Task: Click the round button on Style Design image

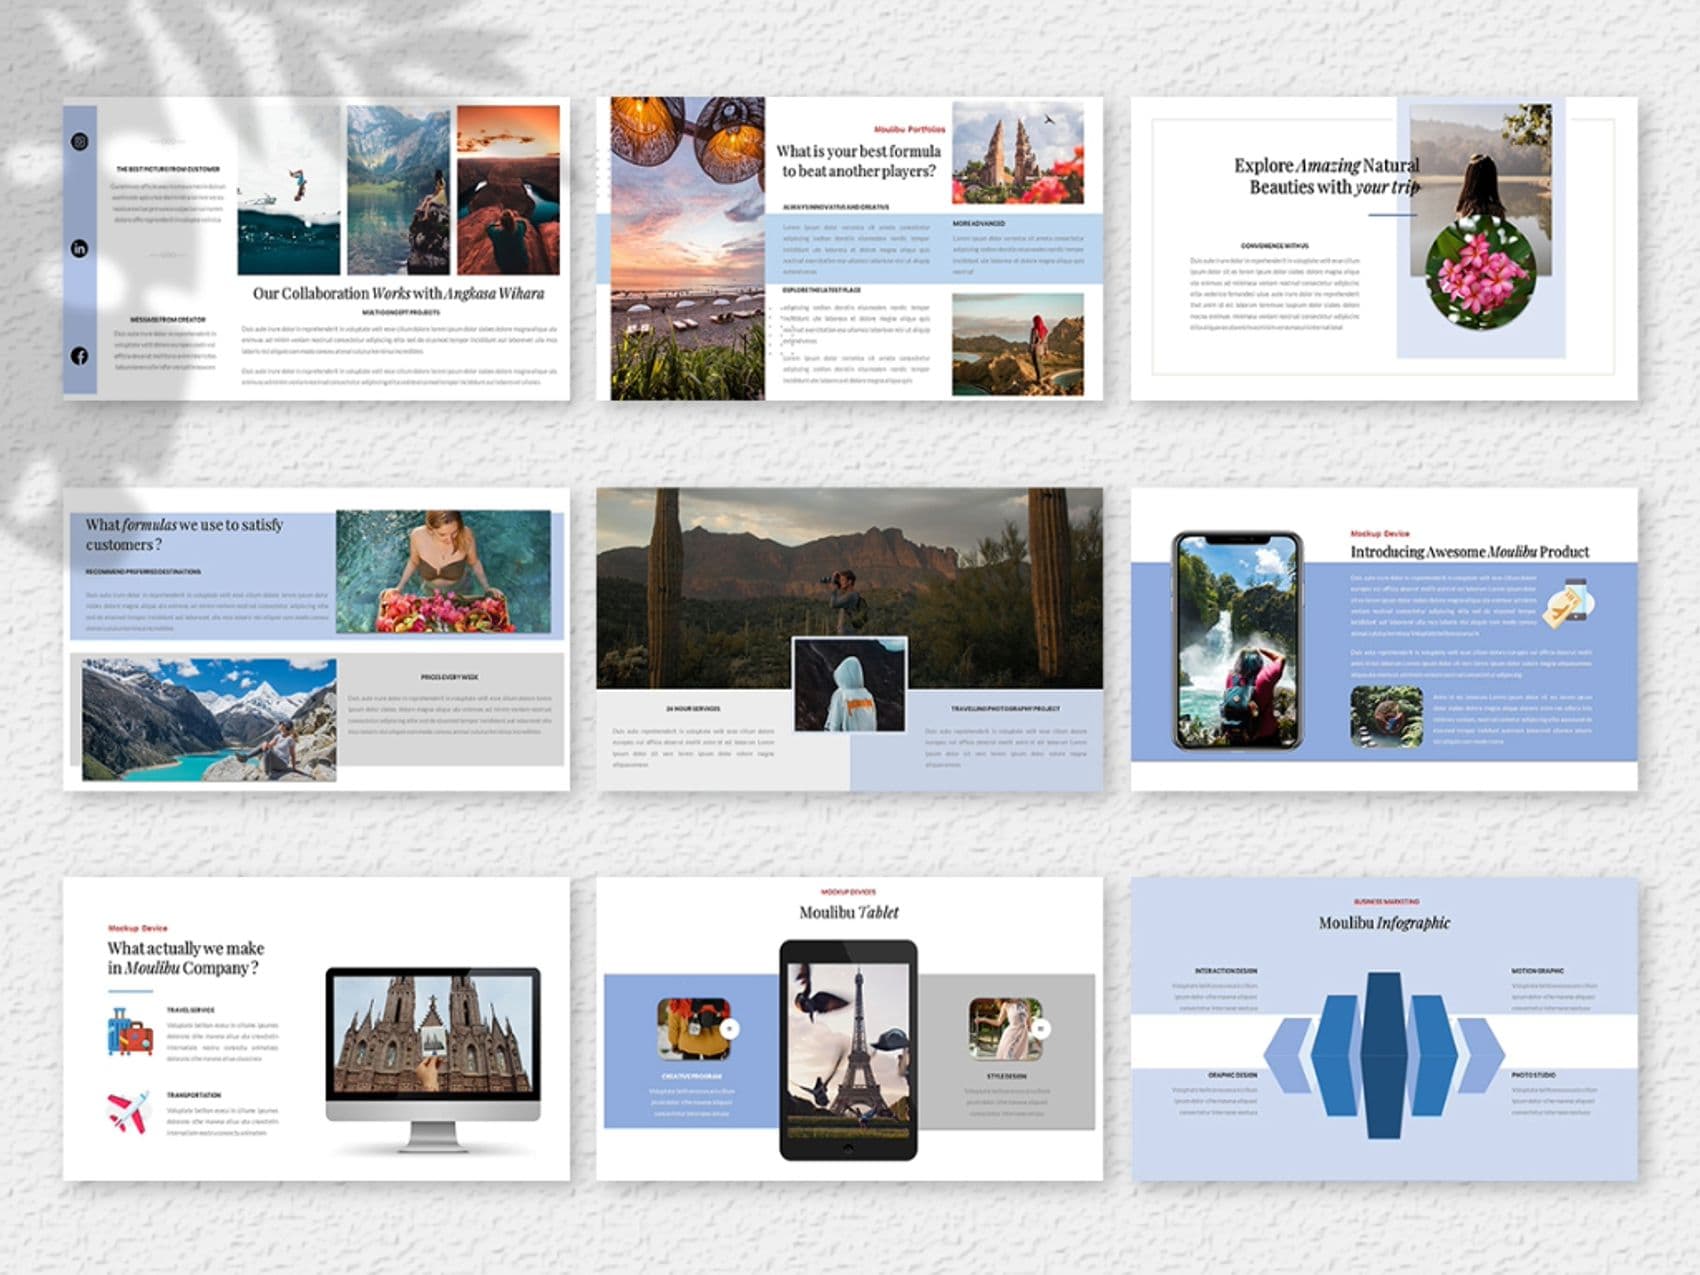Action: pos(1040,1028)
